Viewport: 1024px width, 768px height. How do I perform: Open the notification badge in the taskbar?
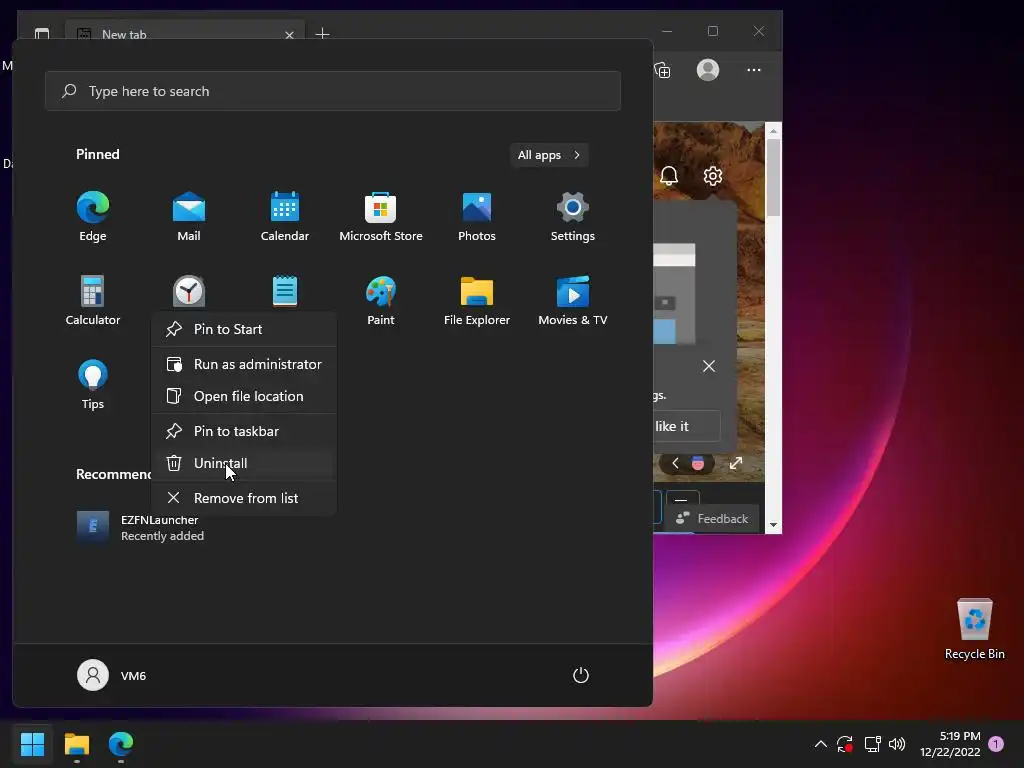pos(996,744)
